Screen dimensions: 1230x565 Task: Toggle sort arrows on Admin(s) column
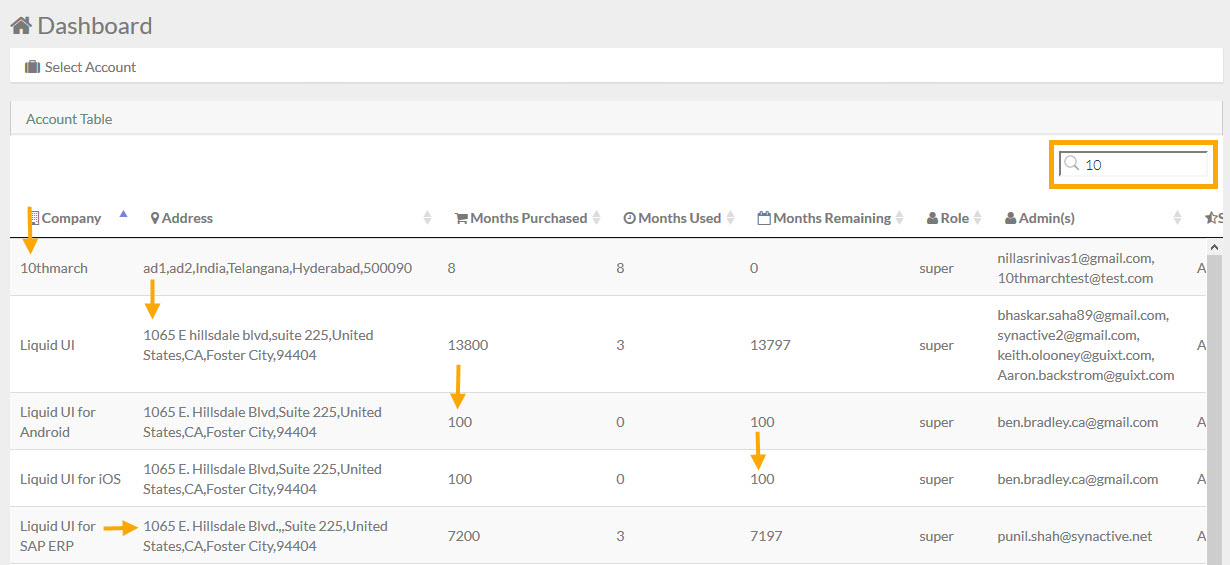click(x=1177, y=218)
